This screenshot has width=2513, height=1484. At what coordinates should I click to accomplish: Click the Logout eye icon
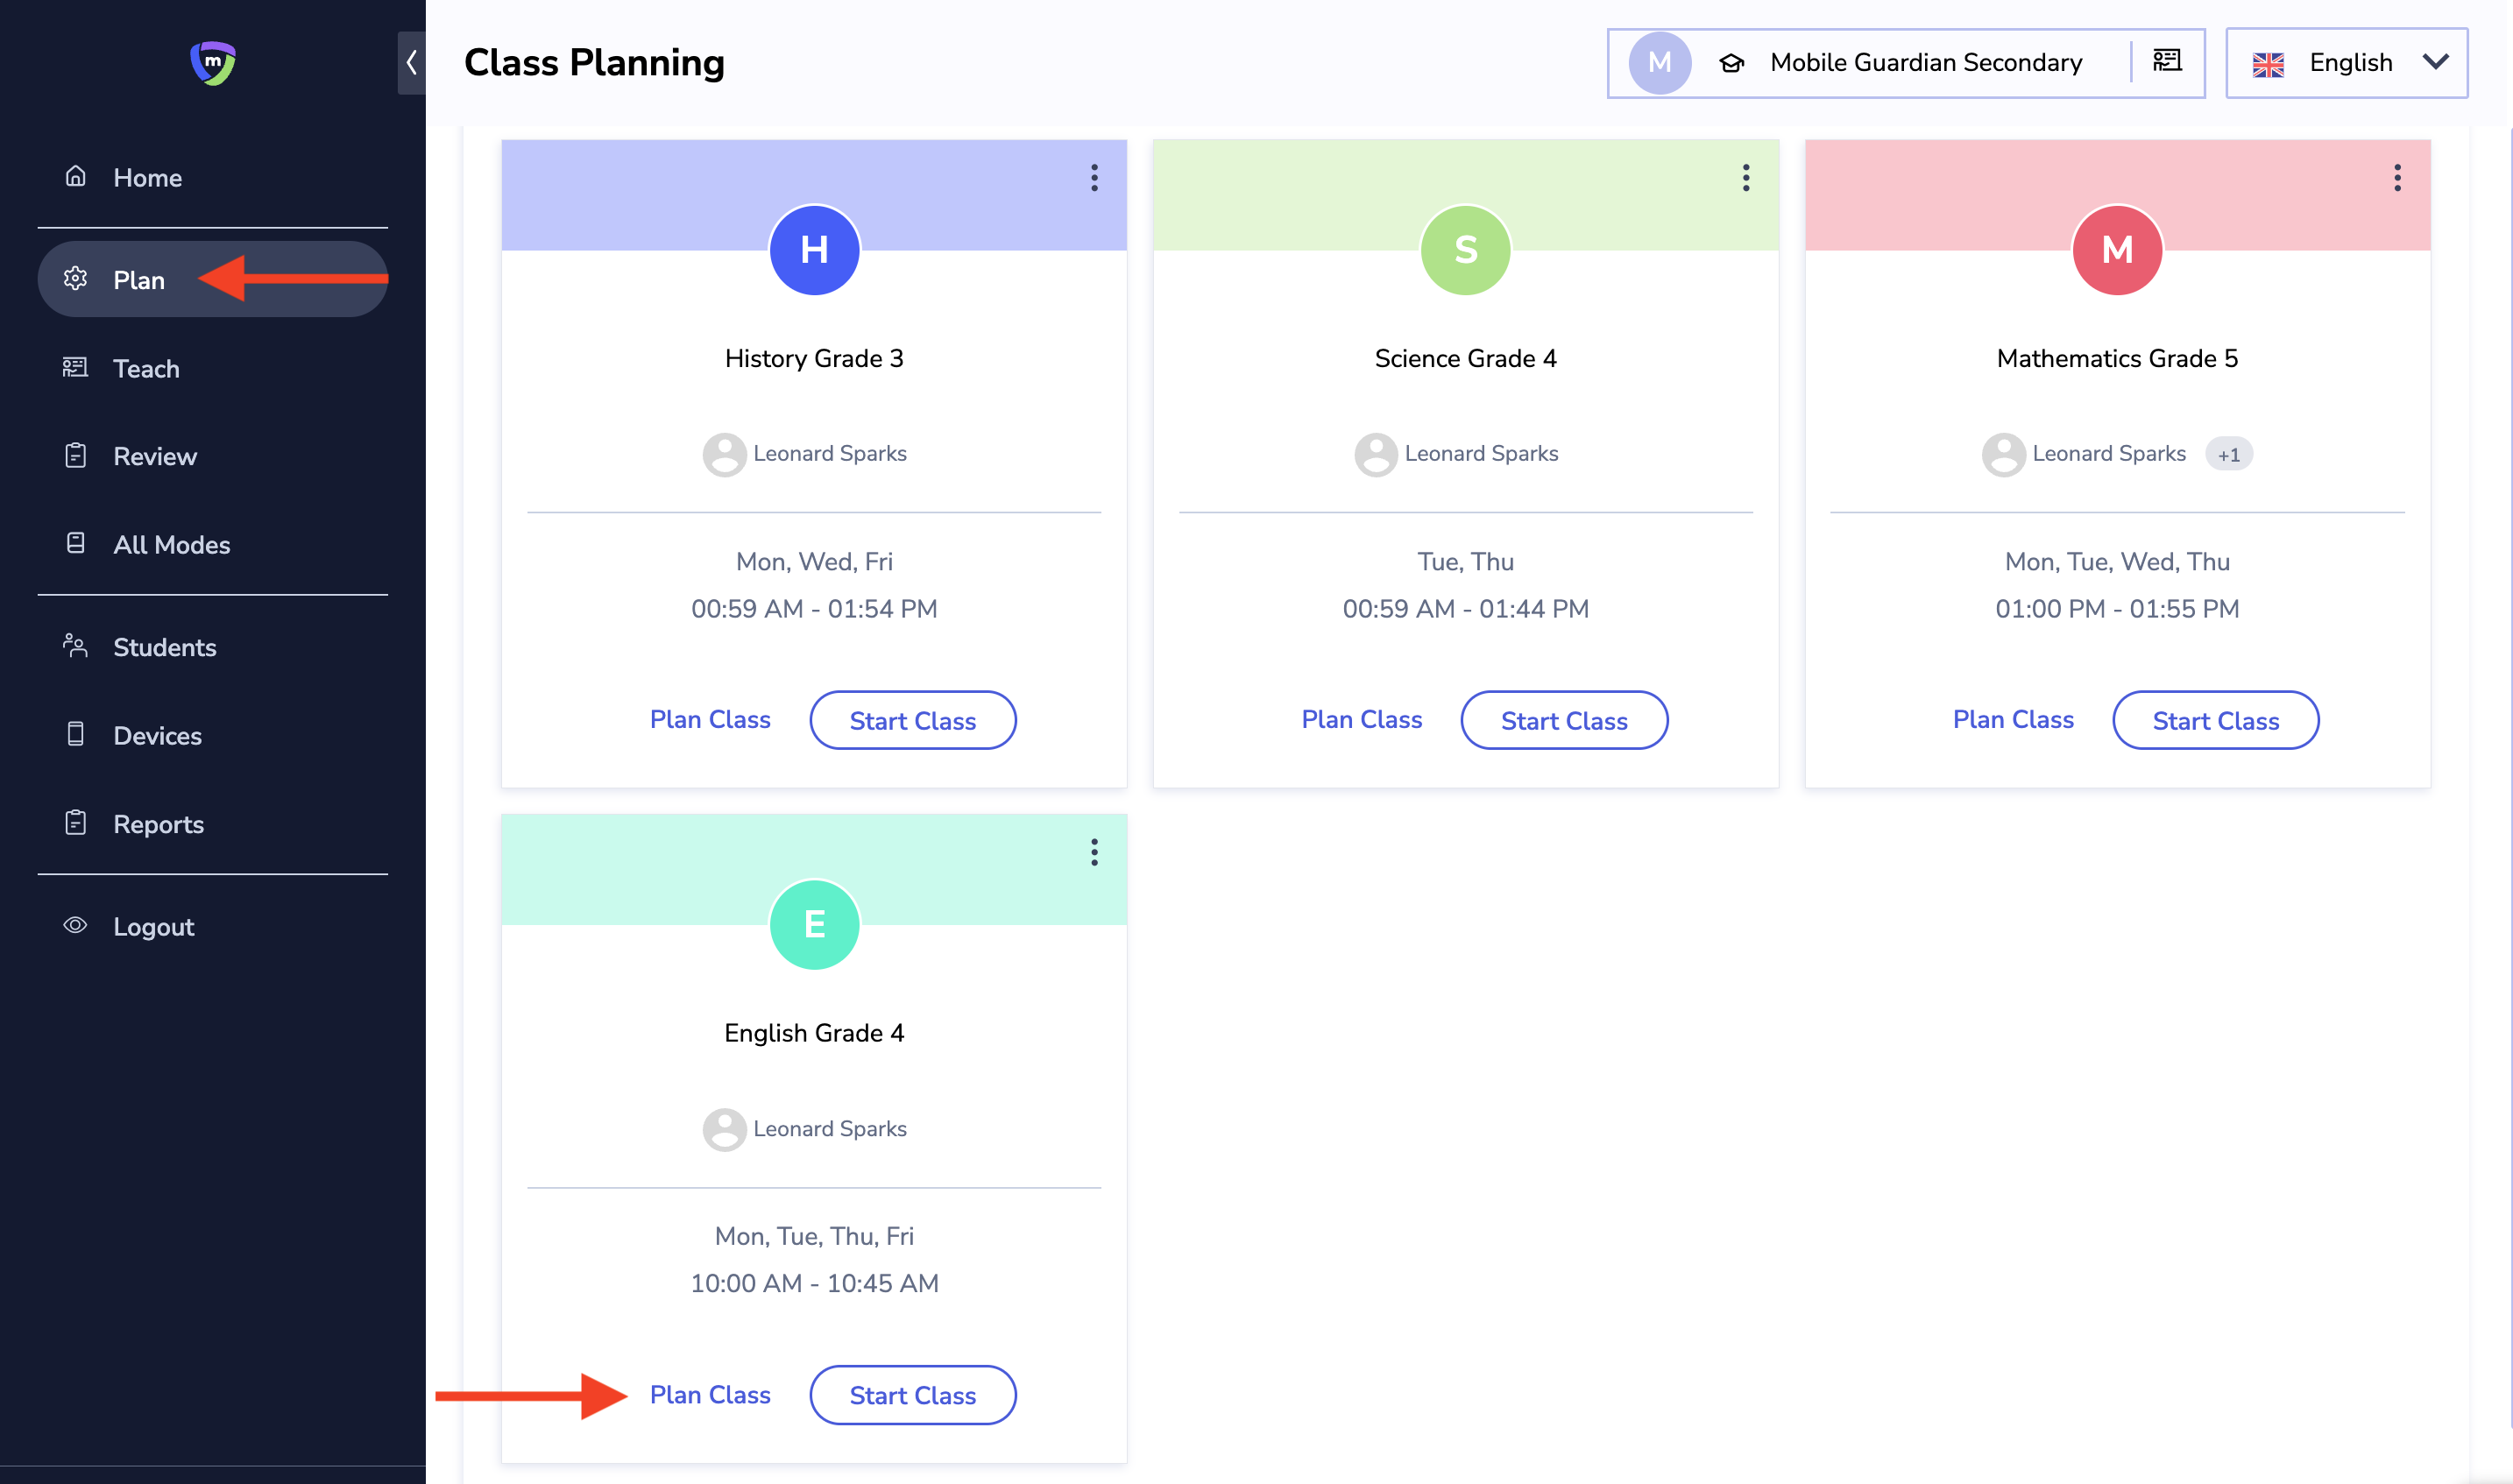76,926
